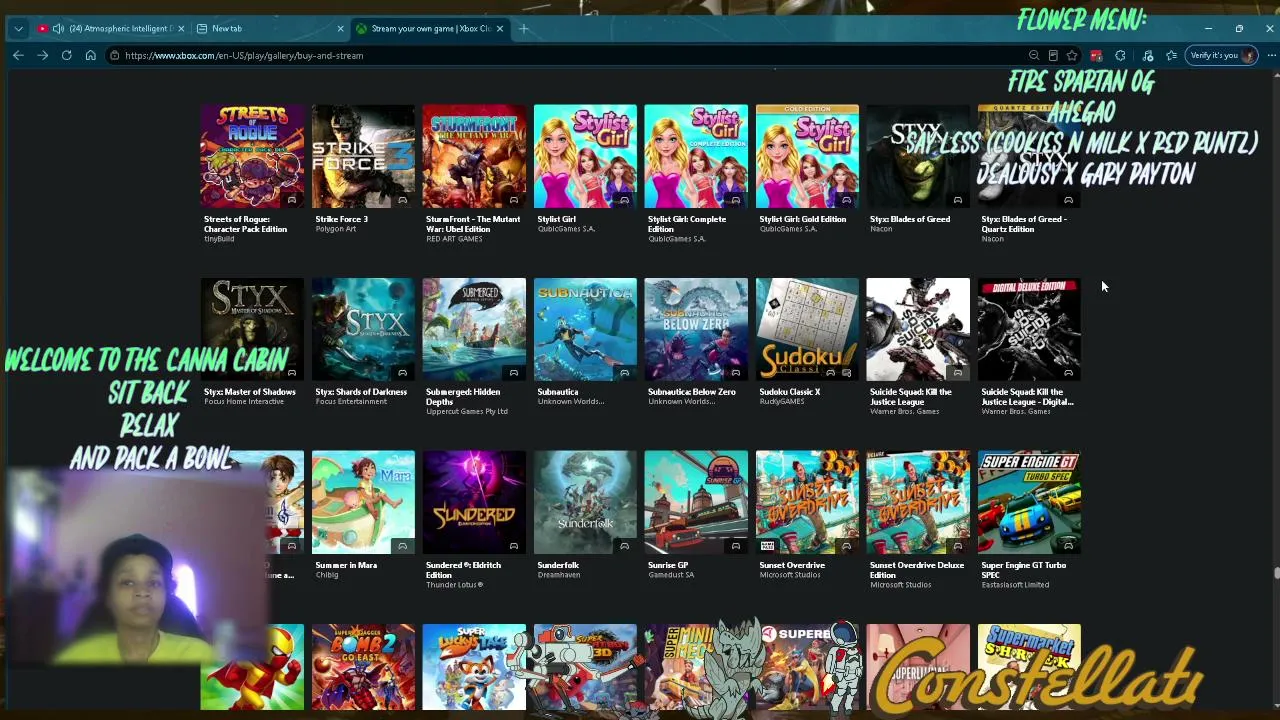Zoom out using the address bar magnifier

coord(1034,56)
